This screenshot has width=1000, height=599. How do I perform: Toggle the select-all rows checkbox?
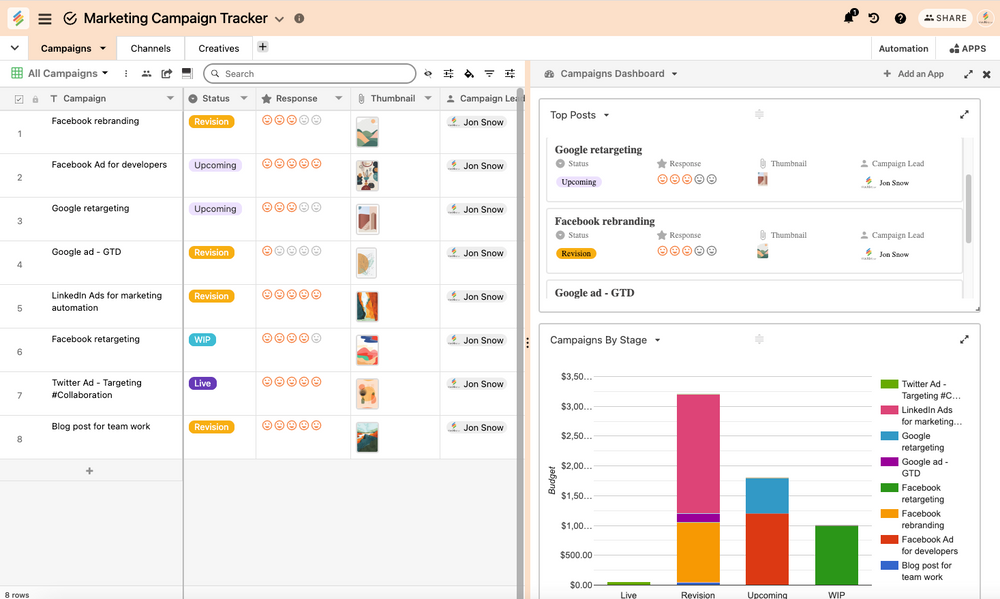click(19, 99)
